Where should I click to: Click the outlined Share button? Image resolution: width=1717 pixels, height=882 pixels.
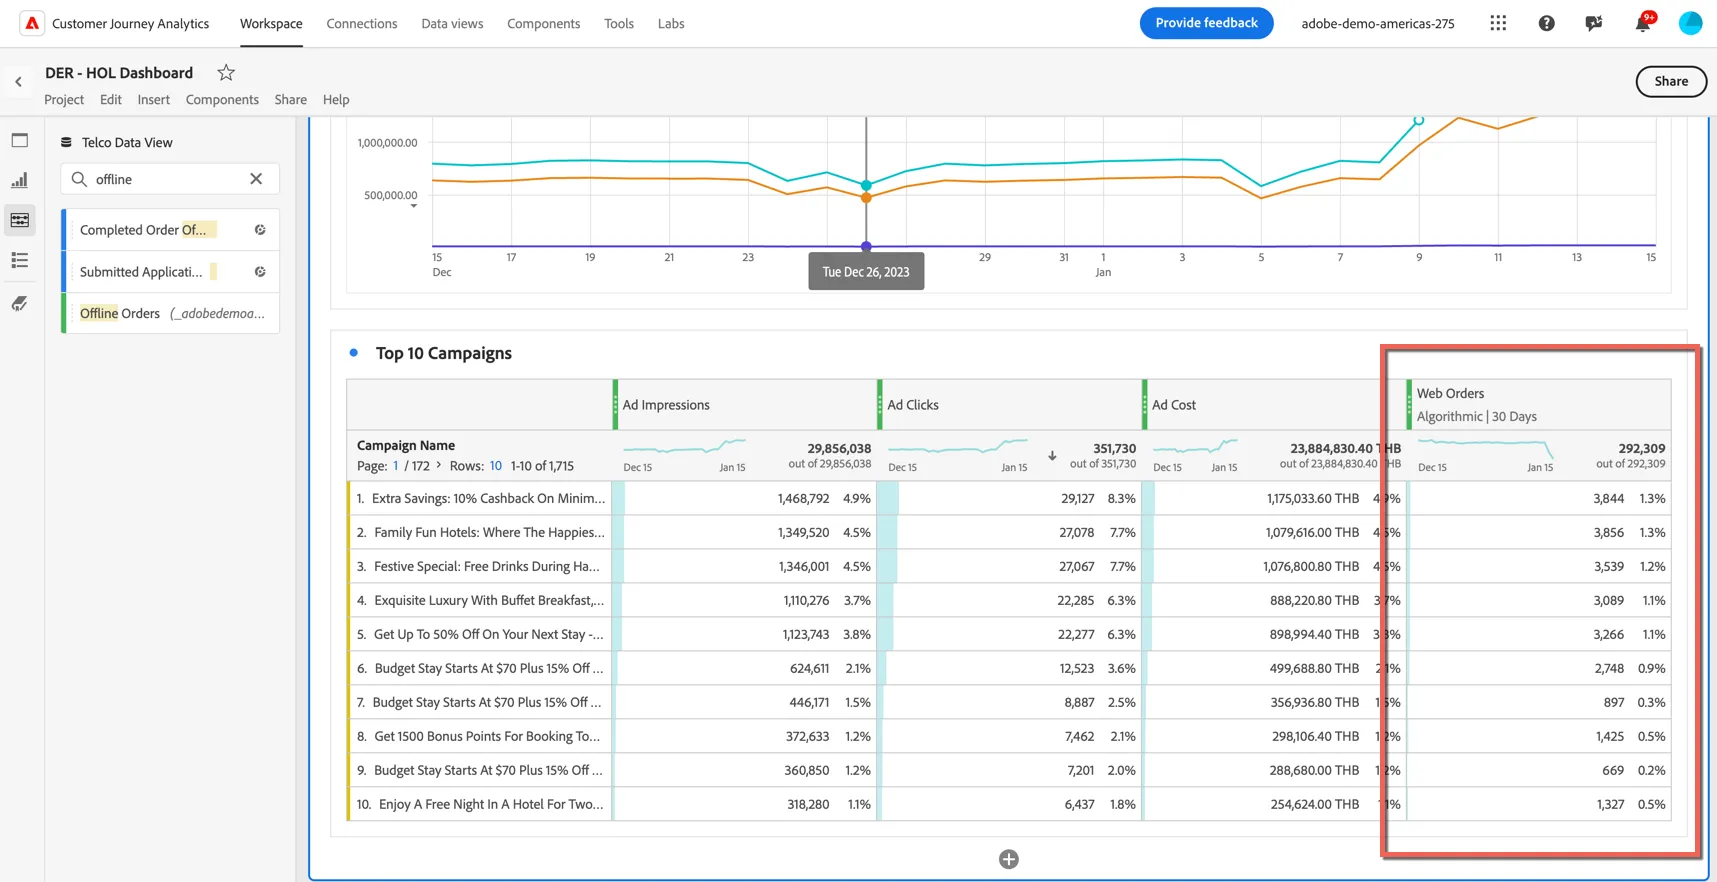tap(1671, 81)
